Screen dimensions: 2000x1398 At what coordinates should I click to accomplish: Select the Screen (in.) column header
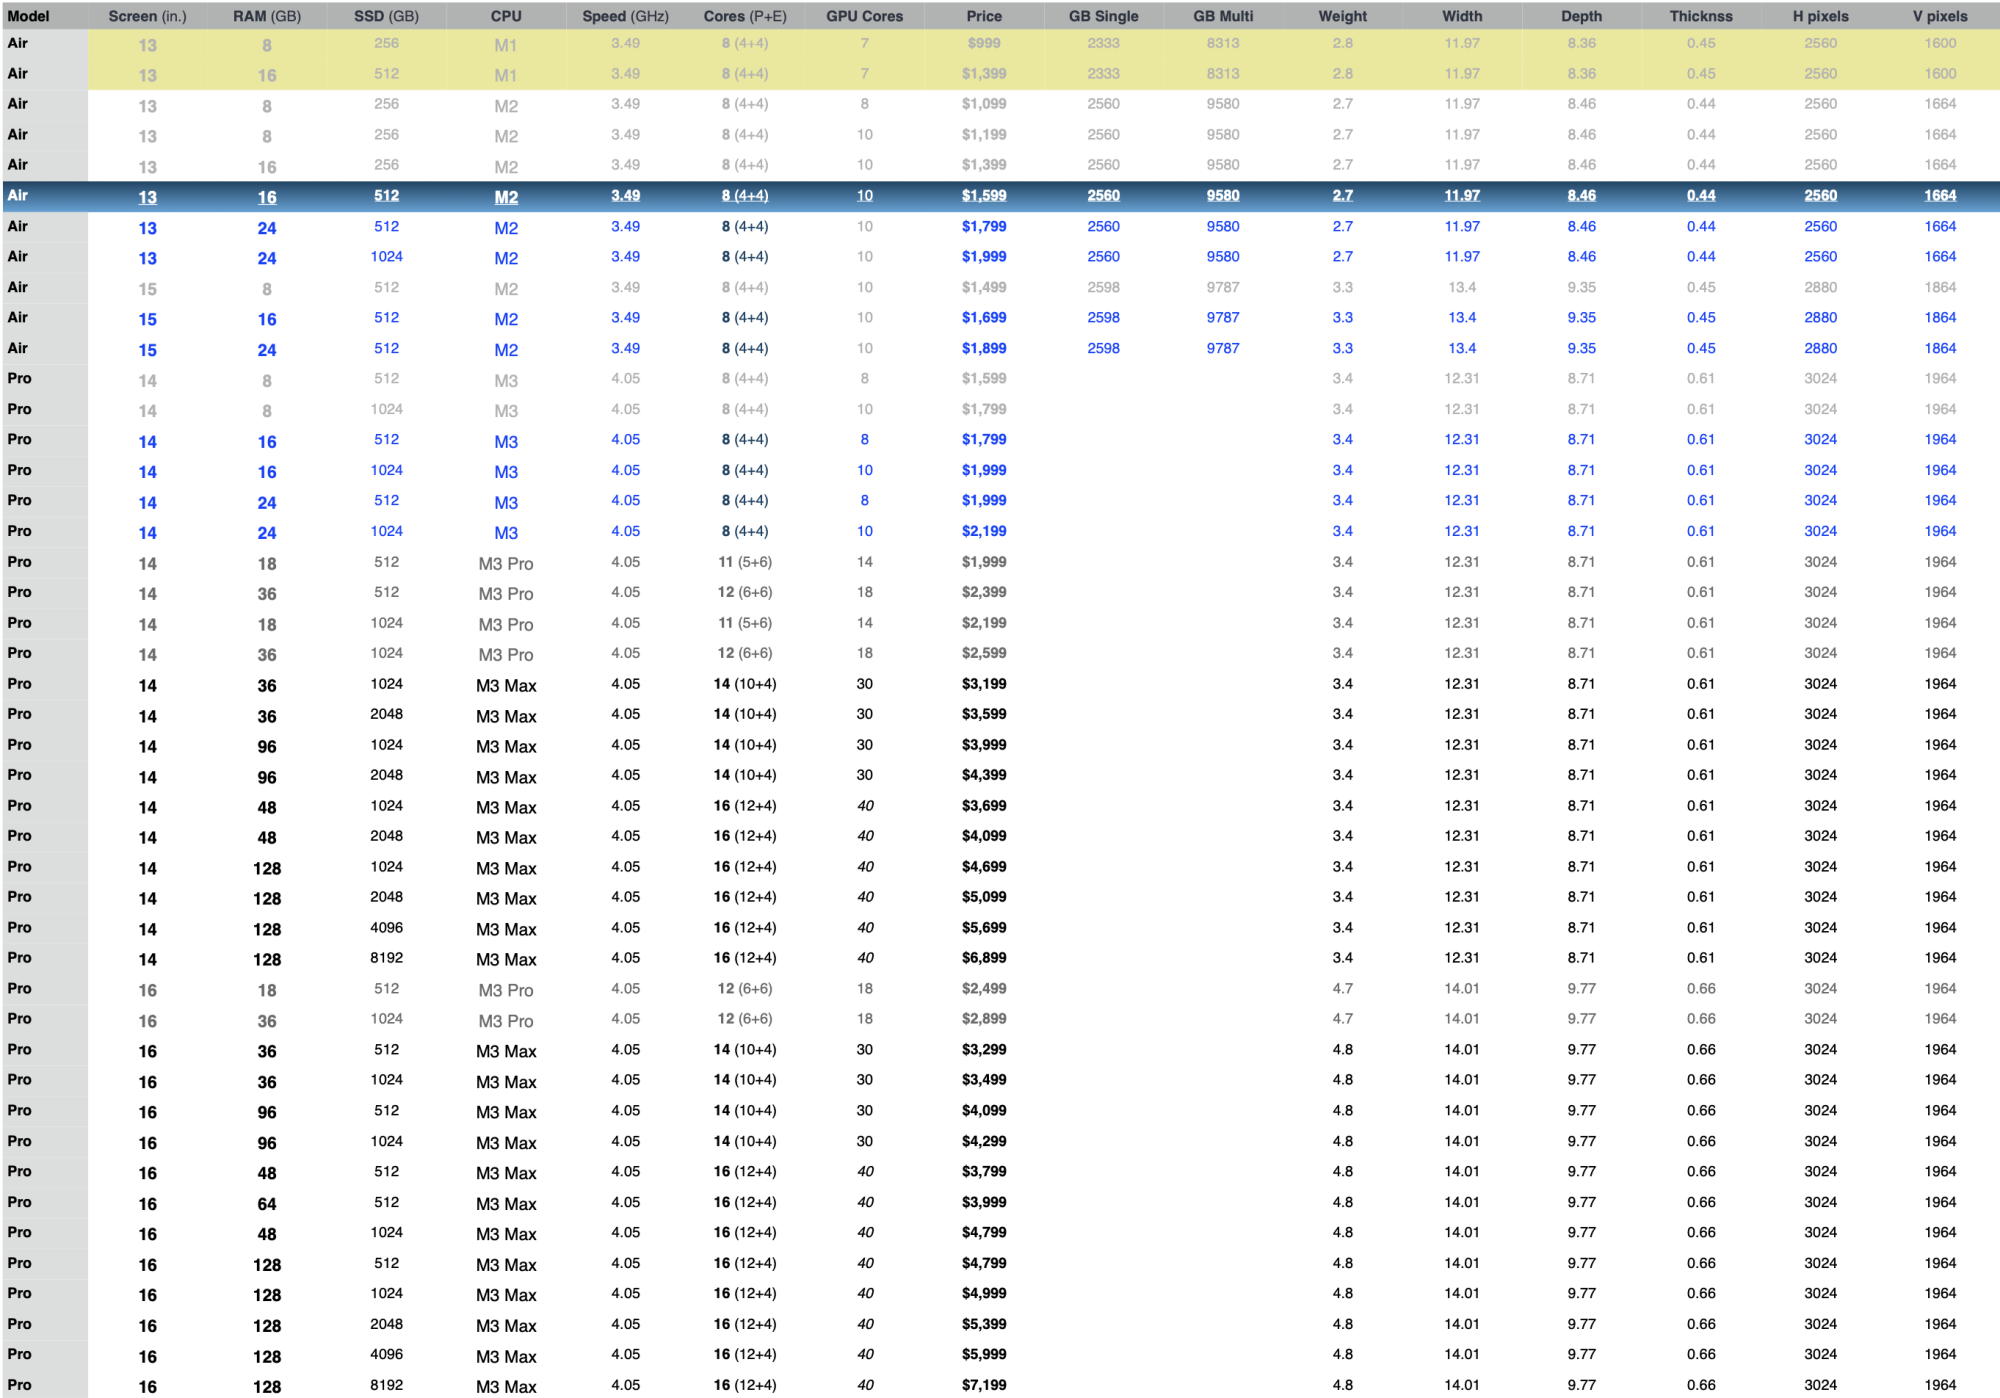click(x=147, y=16)
